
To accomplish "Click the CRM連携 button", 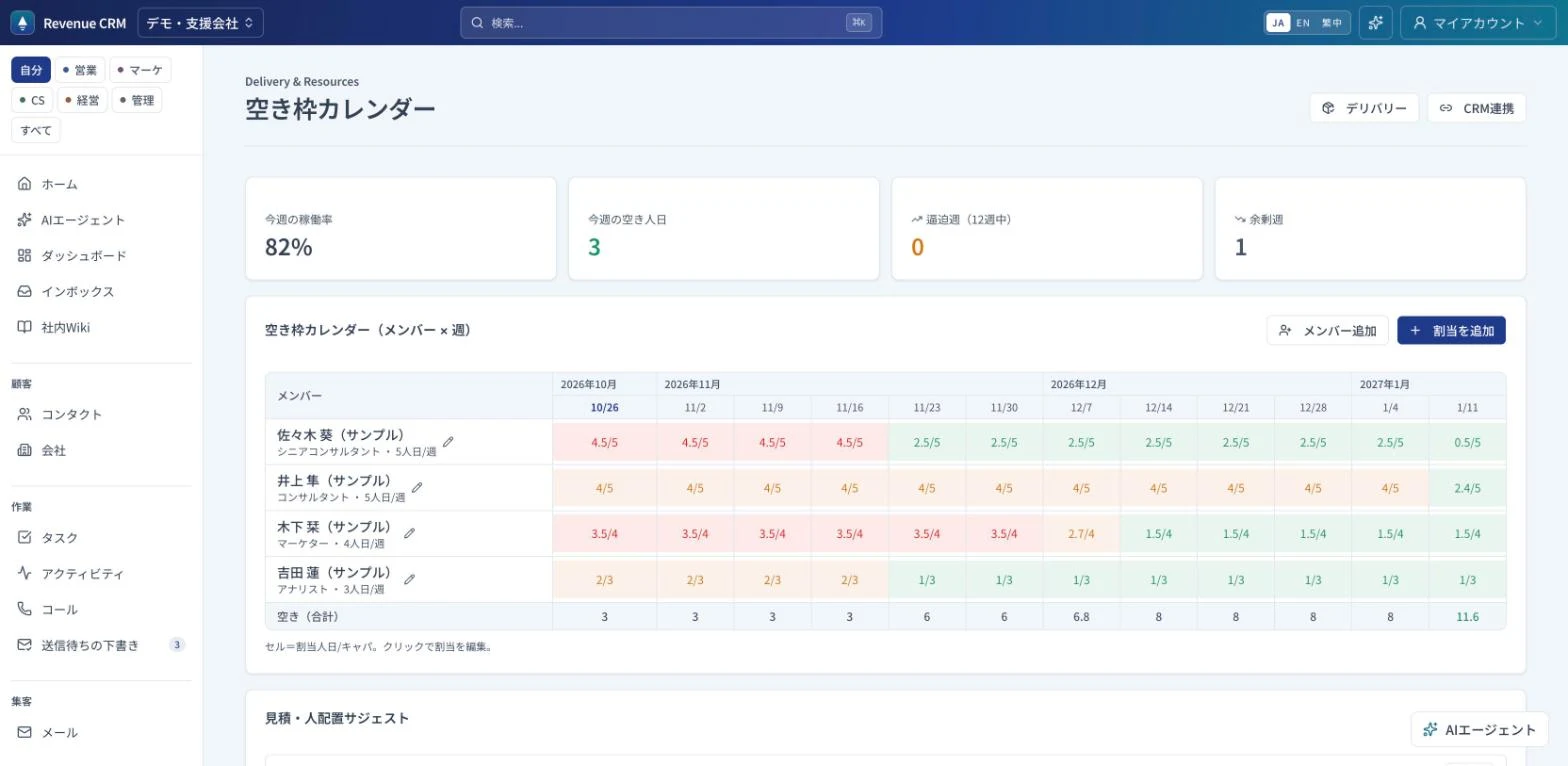I will (1477, 108).
